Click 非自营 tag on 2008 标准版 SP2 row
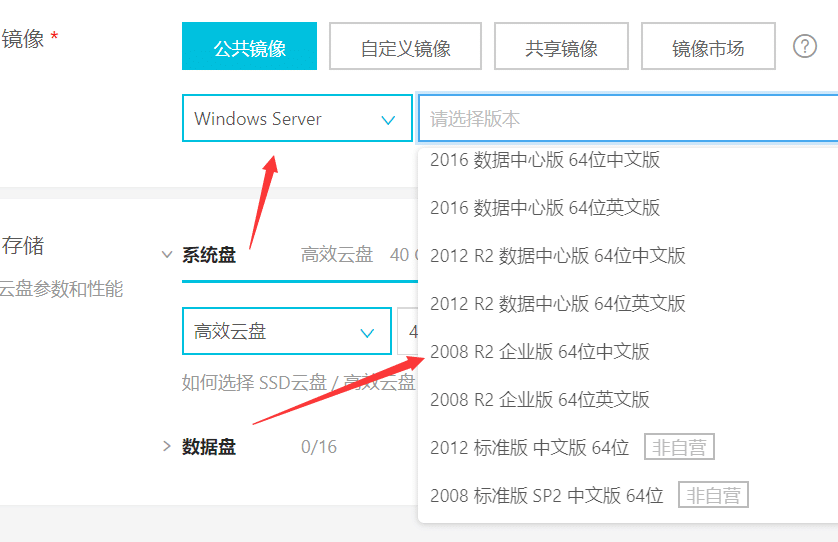 click(x=713, y=495)
